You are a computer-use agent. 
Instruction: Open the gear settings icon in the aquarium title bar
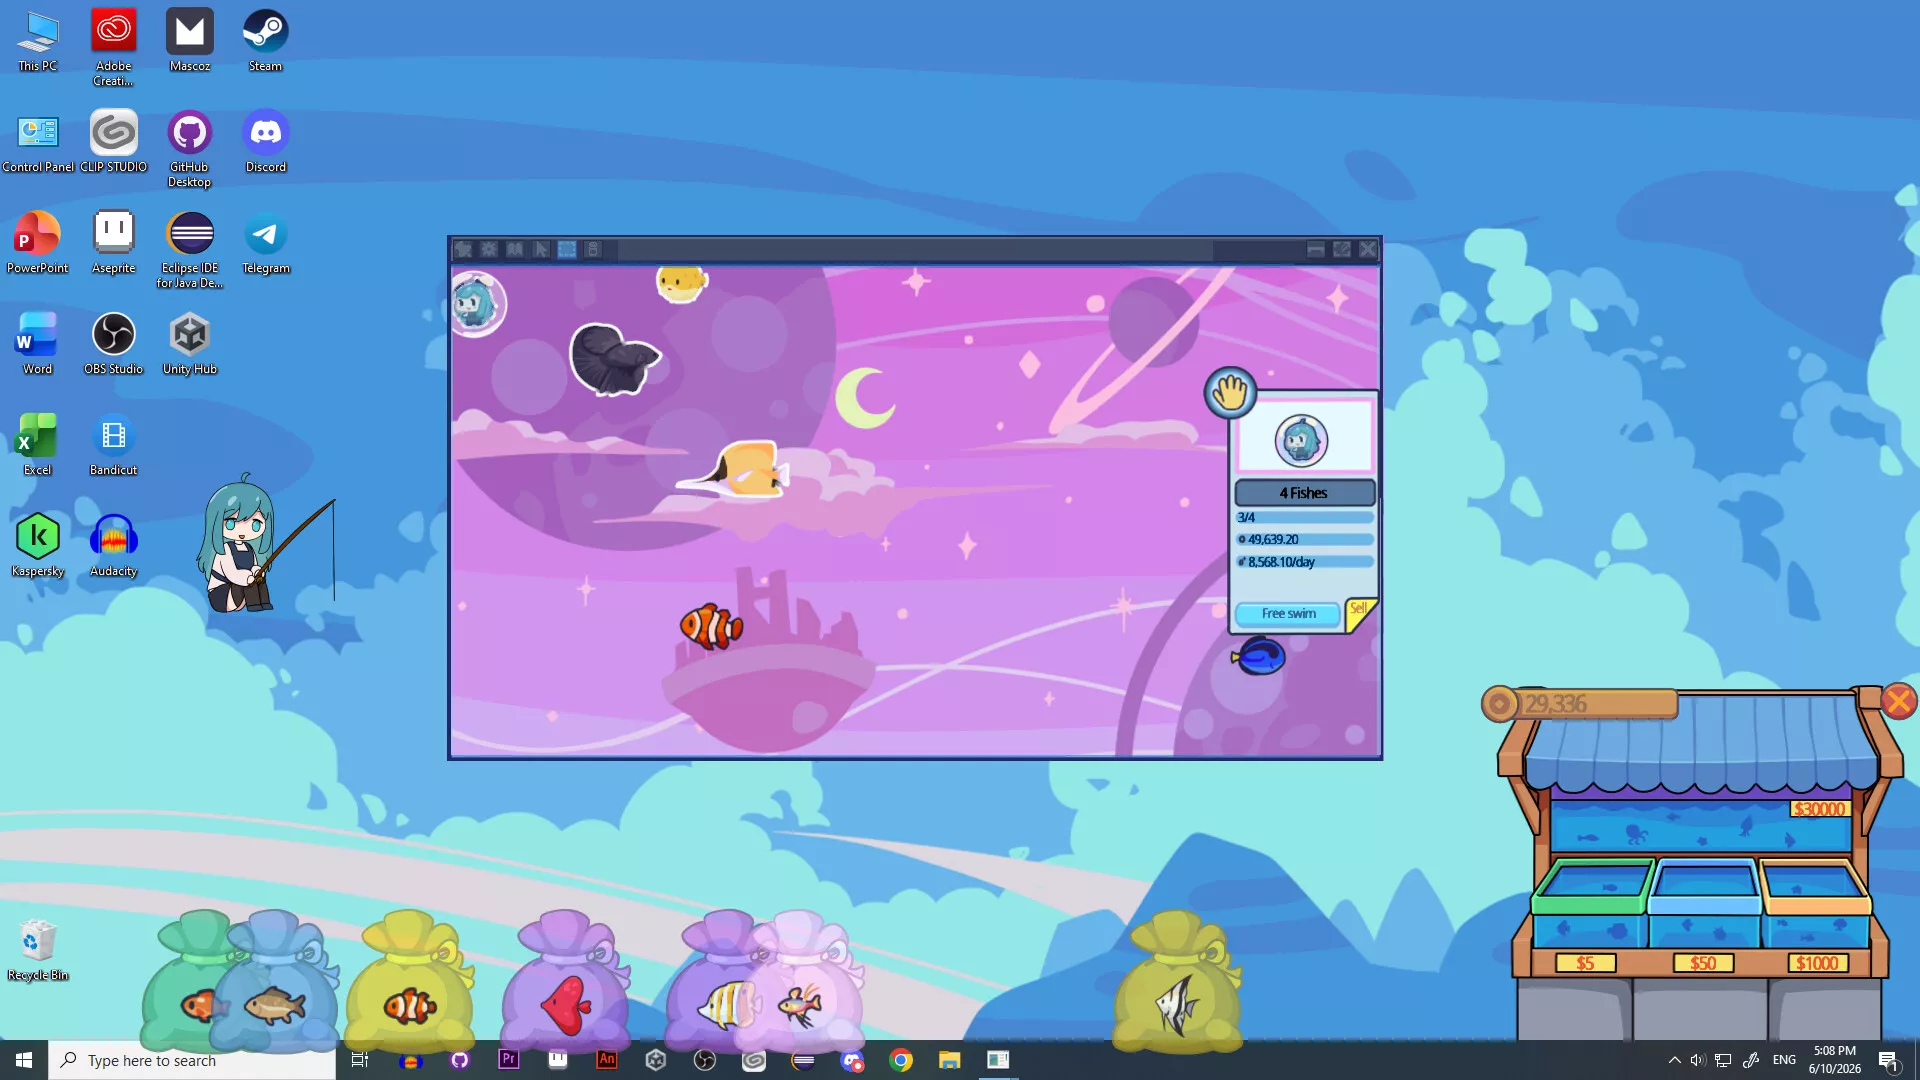tap(489, 249)
